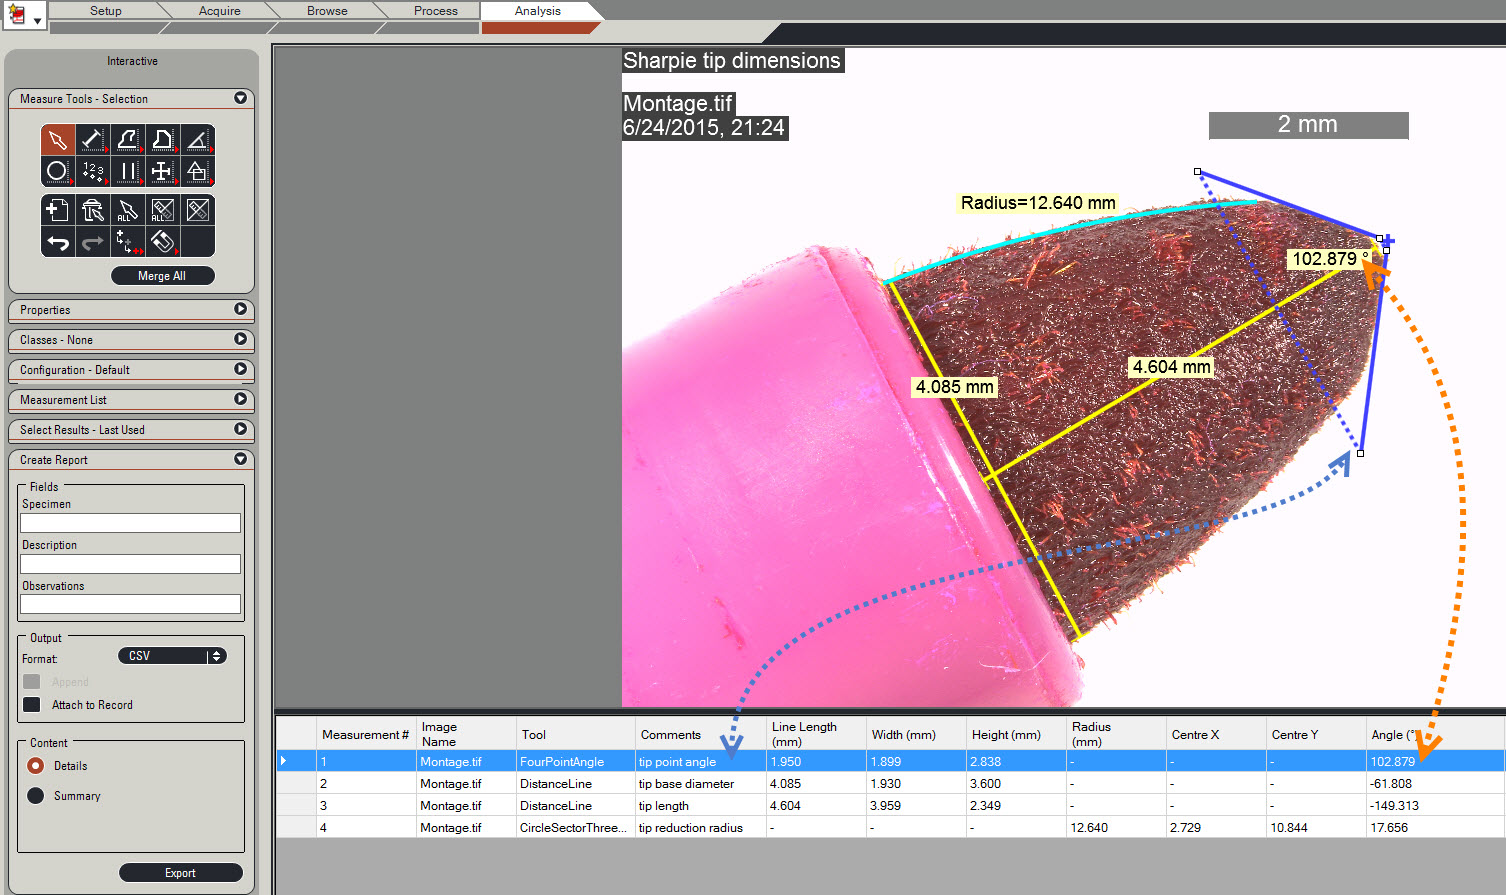The image size is (1506, 895).
Task: Click the '4.604 mm' label on image
Action: click(x=1171, y=367)
